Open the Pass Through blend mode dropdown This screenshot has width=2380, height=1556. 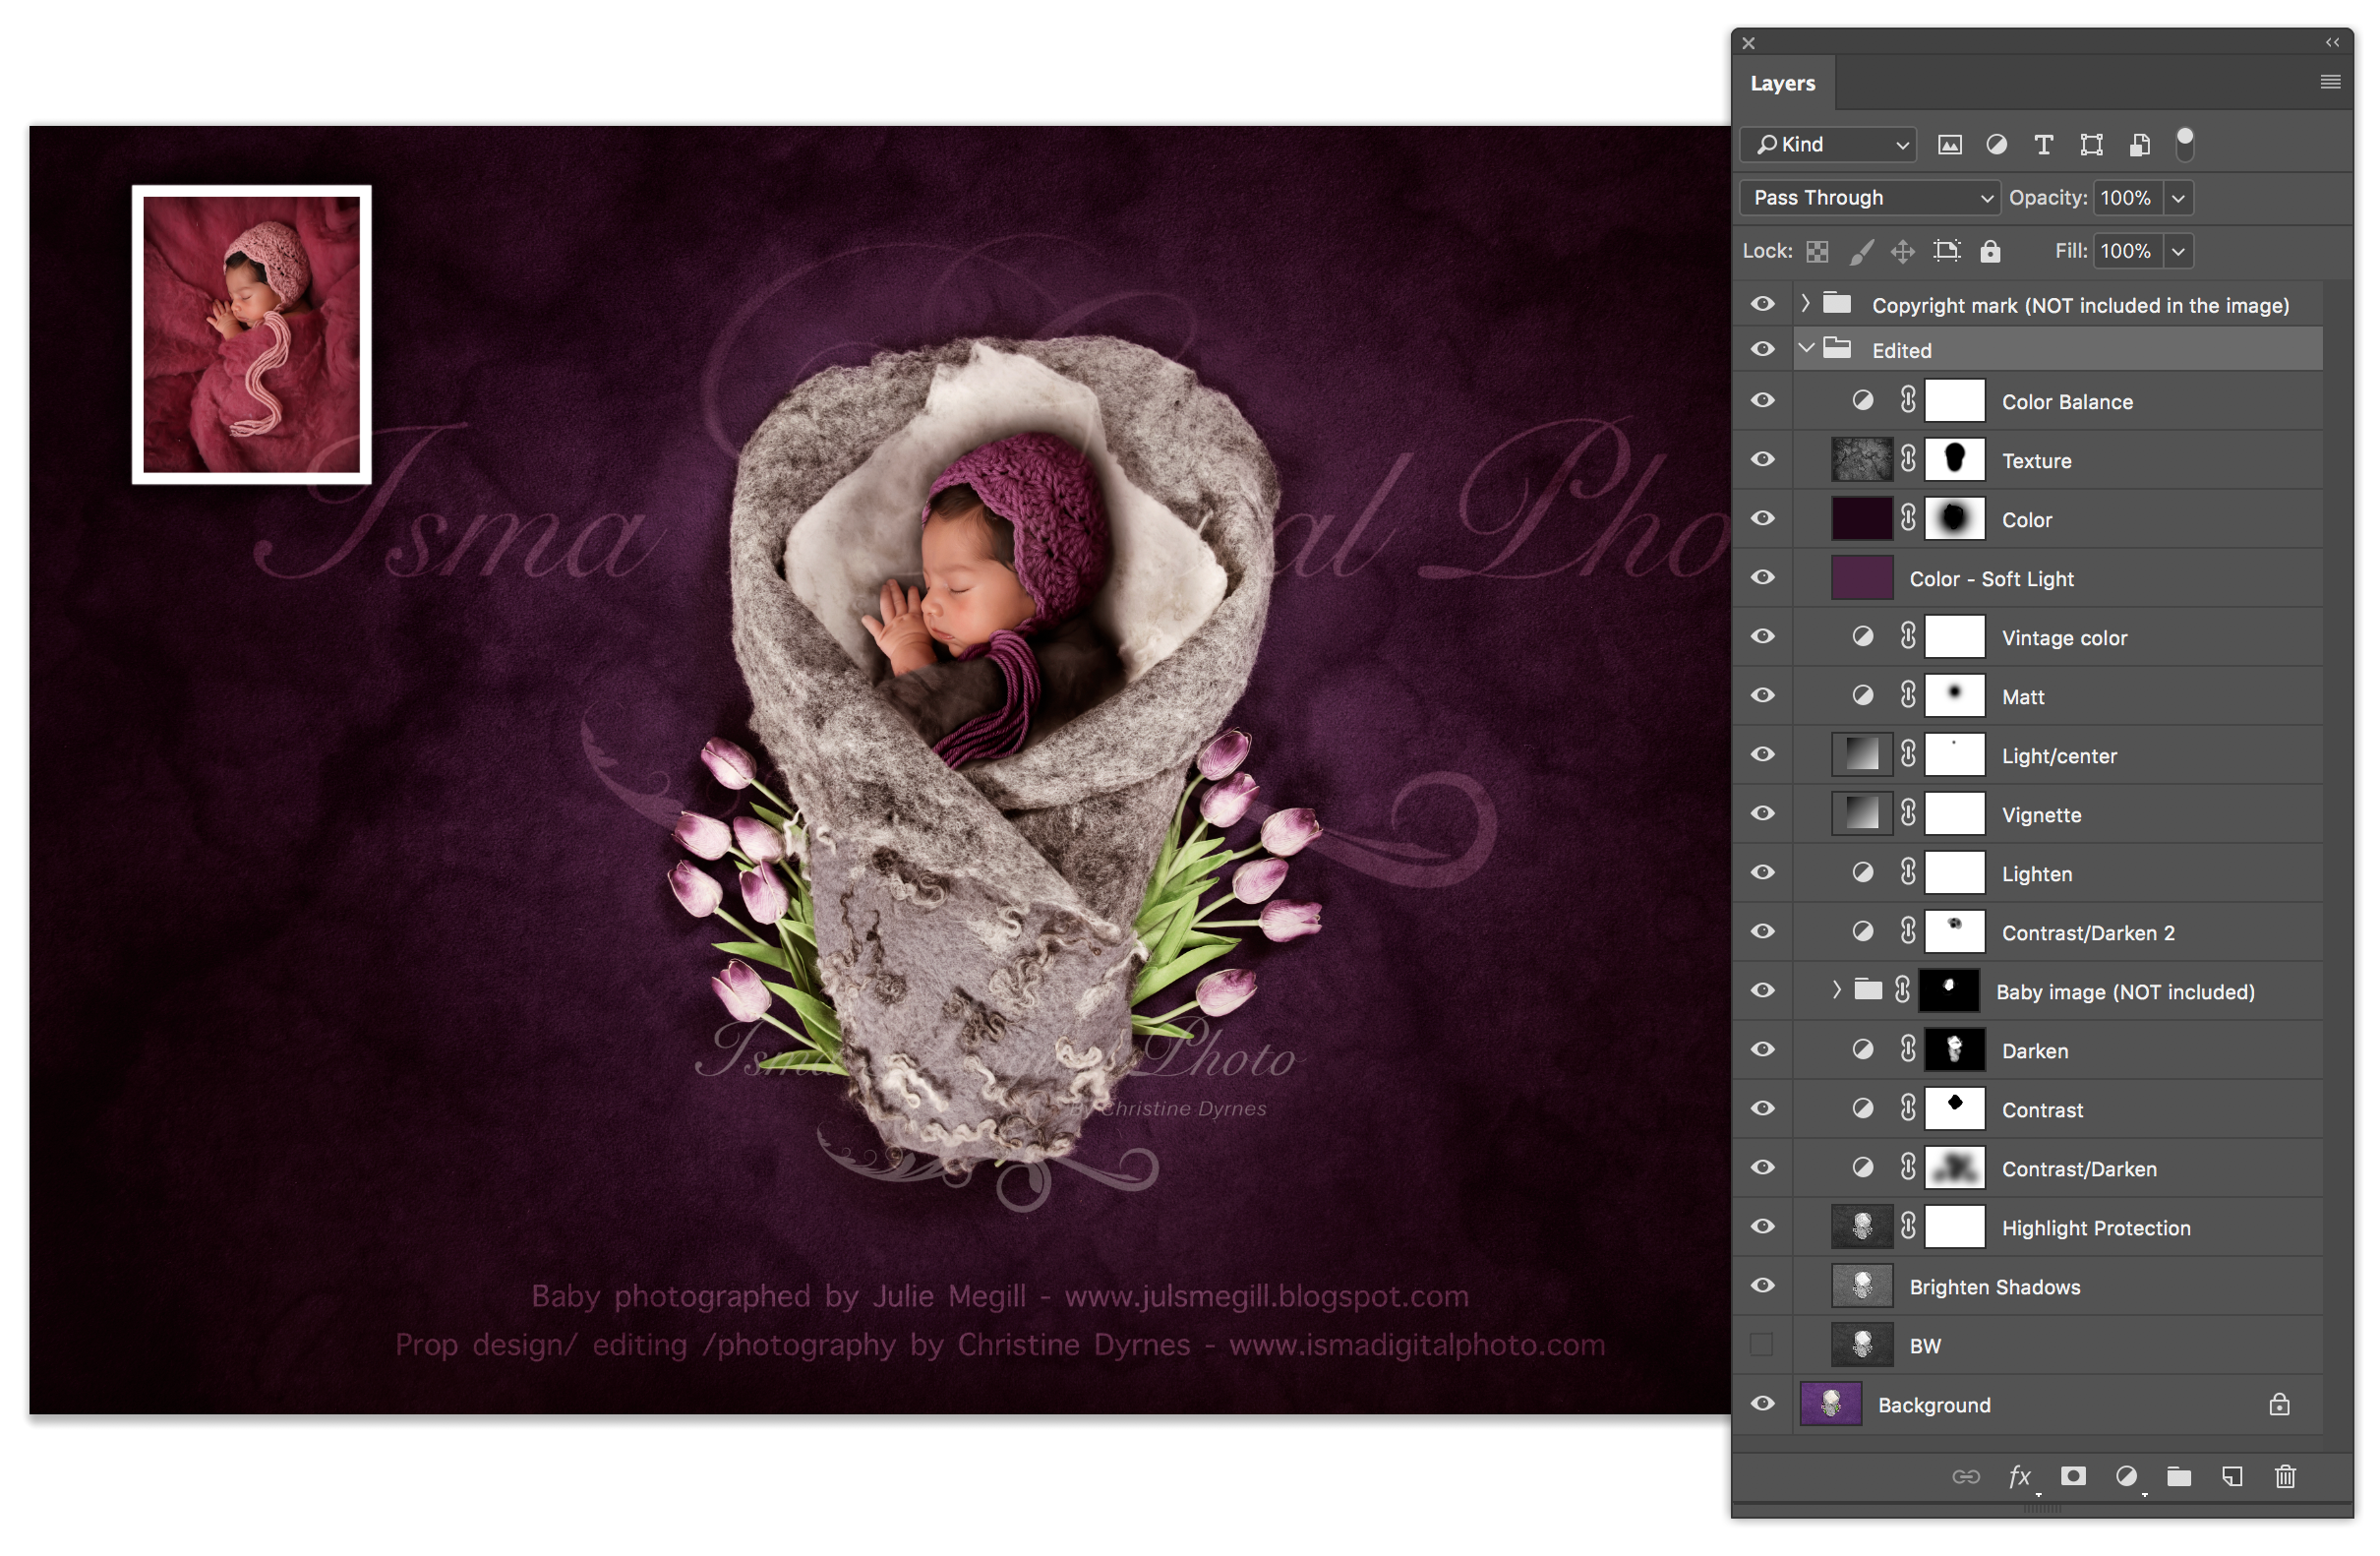pyautogui.click(x=1869, y=198)
